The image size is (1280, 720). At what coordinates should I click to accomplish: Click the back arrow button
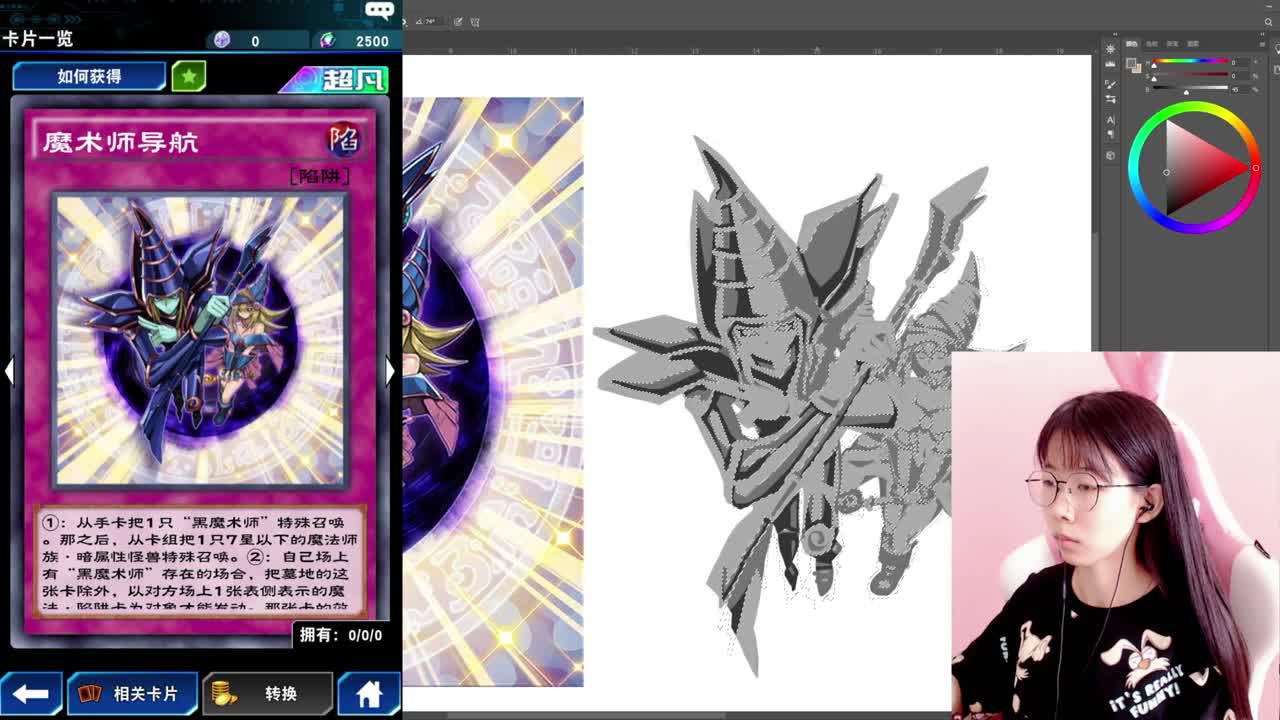pos(31,693)
